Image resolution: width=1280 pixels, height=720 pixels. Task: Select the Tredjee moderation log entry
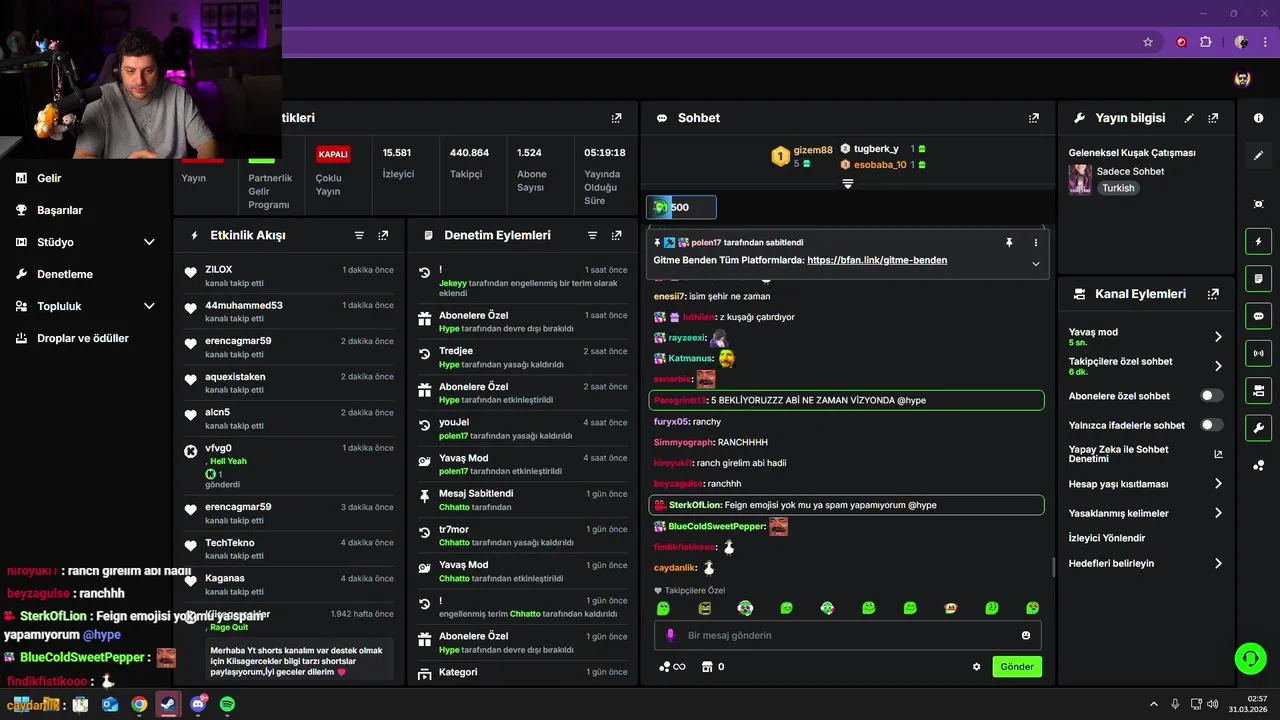[522, 357]
